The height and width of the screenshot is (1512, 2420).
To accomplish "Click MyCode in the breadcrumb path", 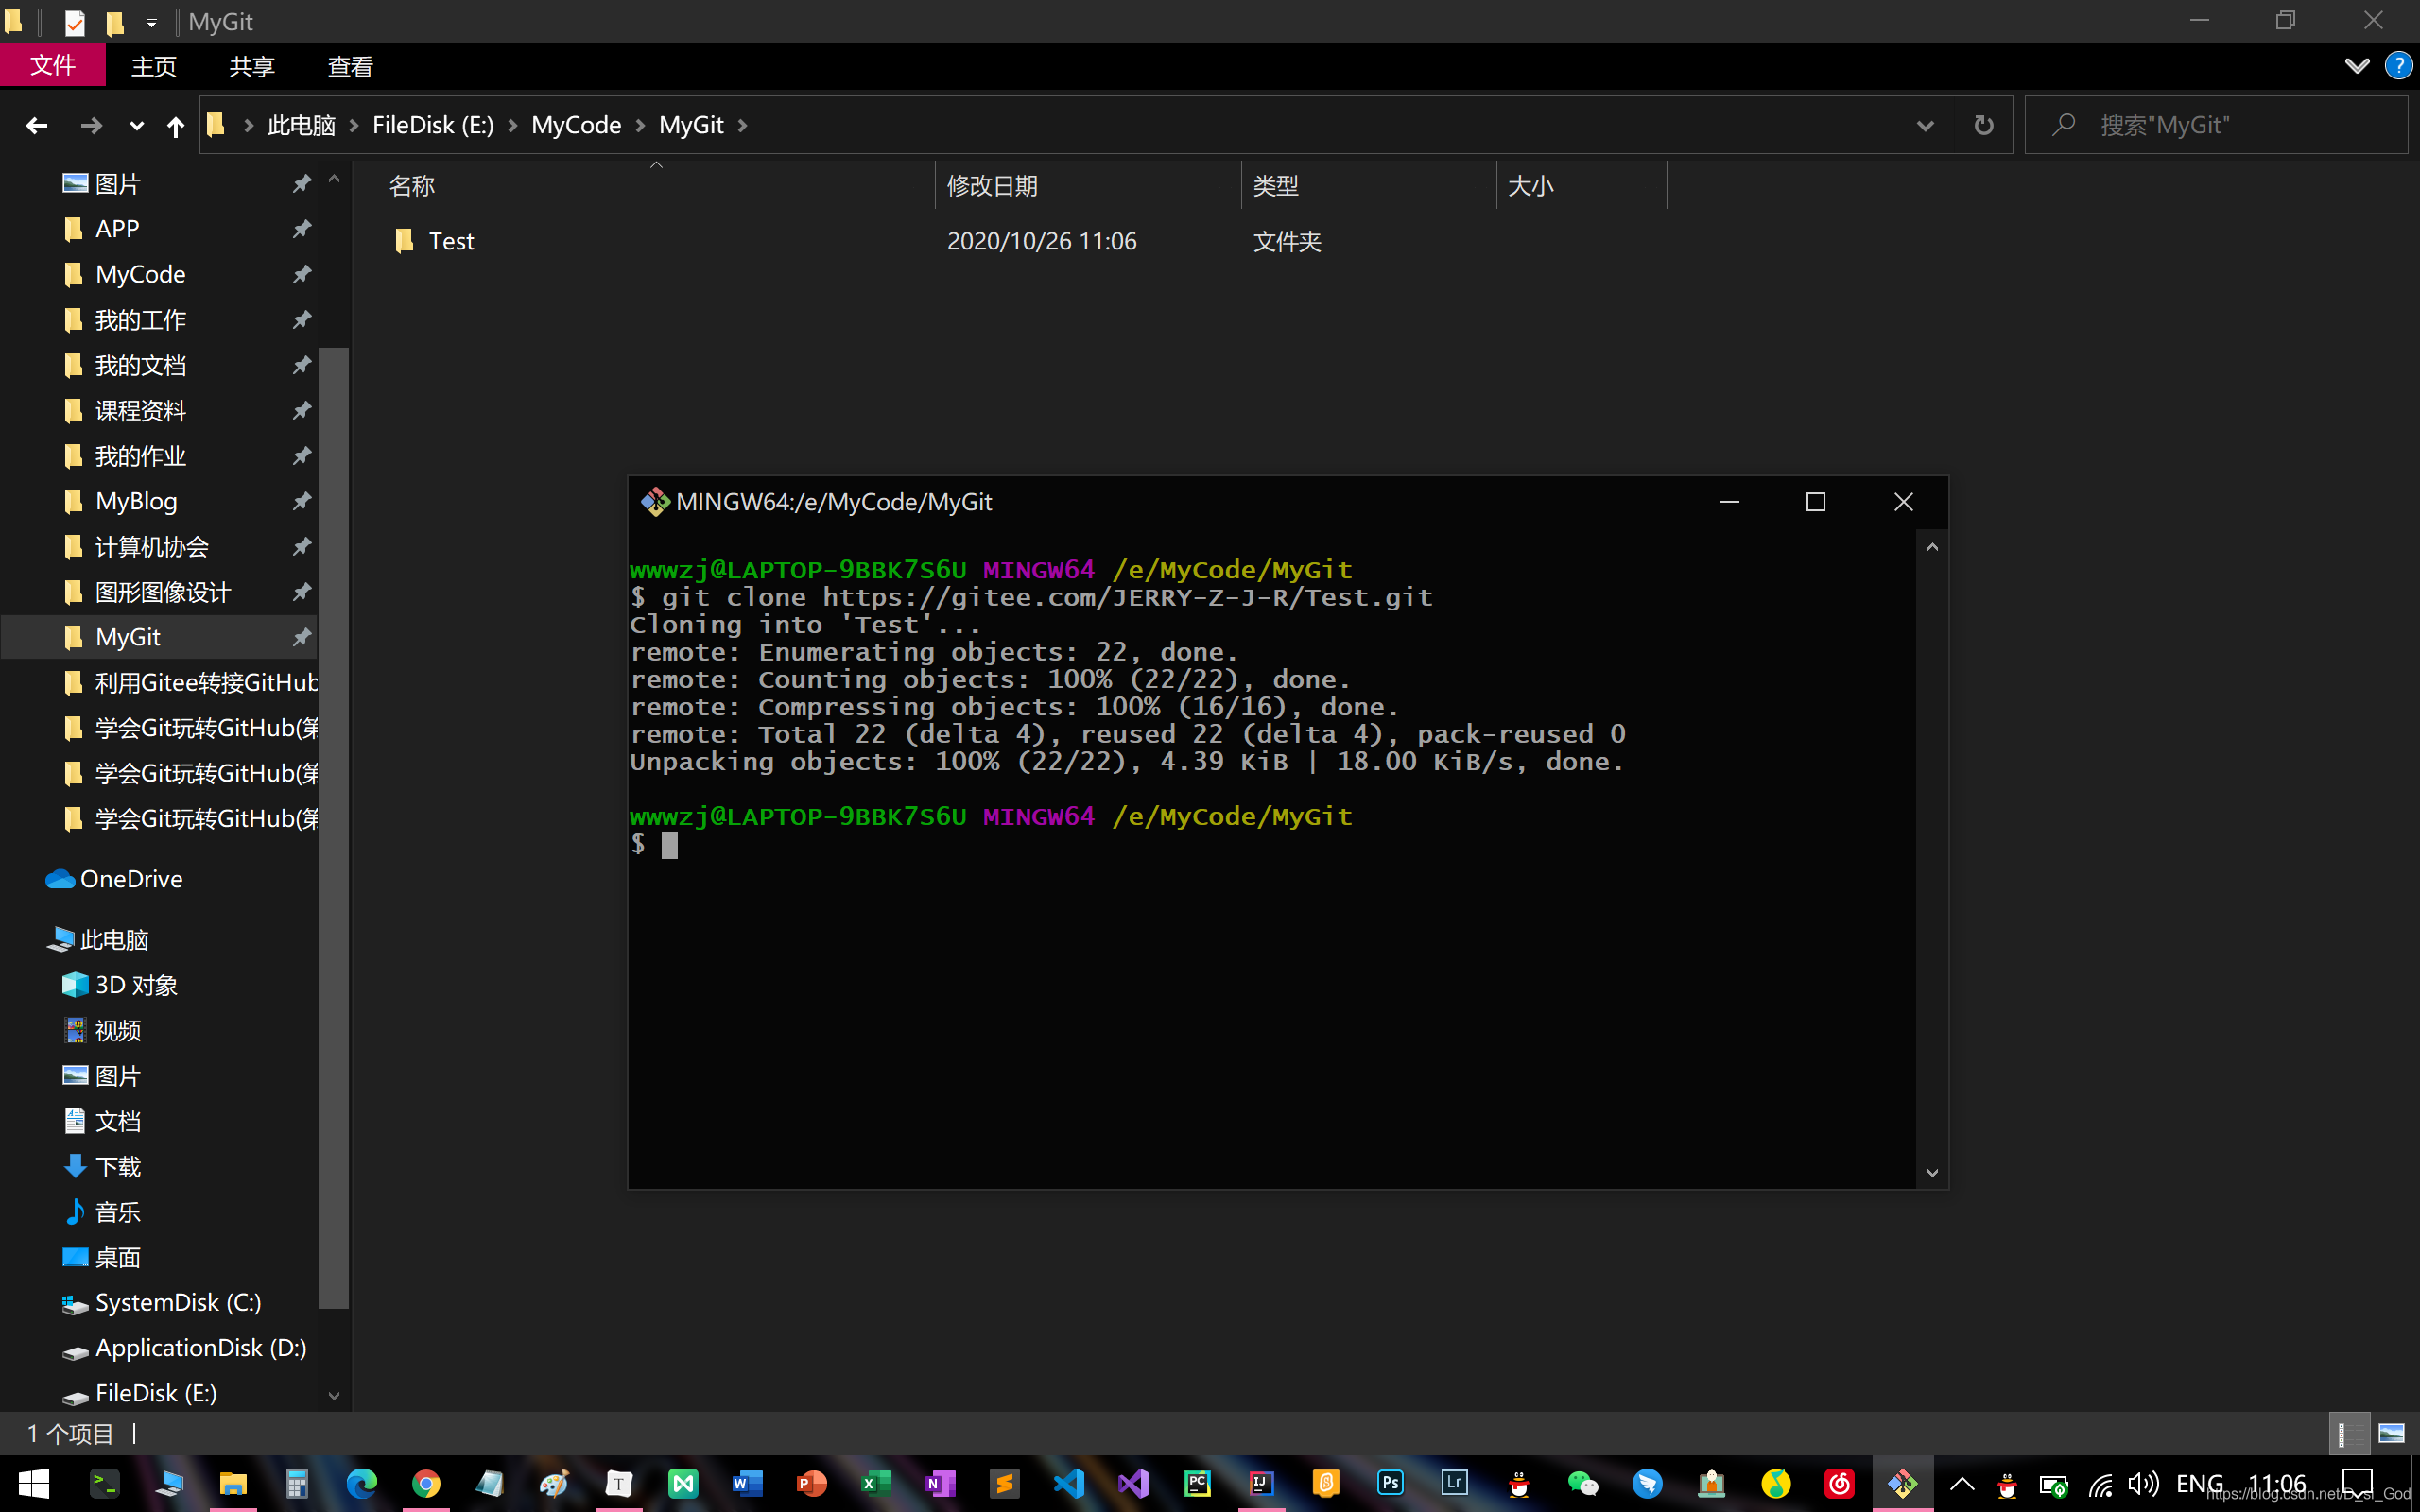I will click(x=576, y=125).
